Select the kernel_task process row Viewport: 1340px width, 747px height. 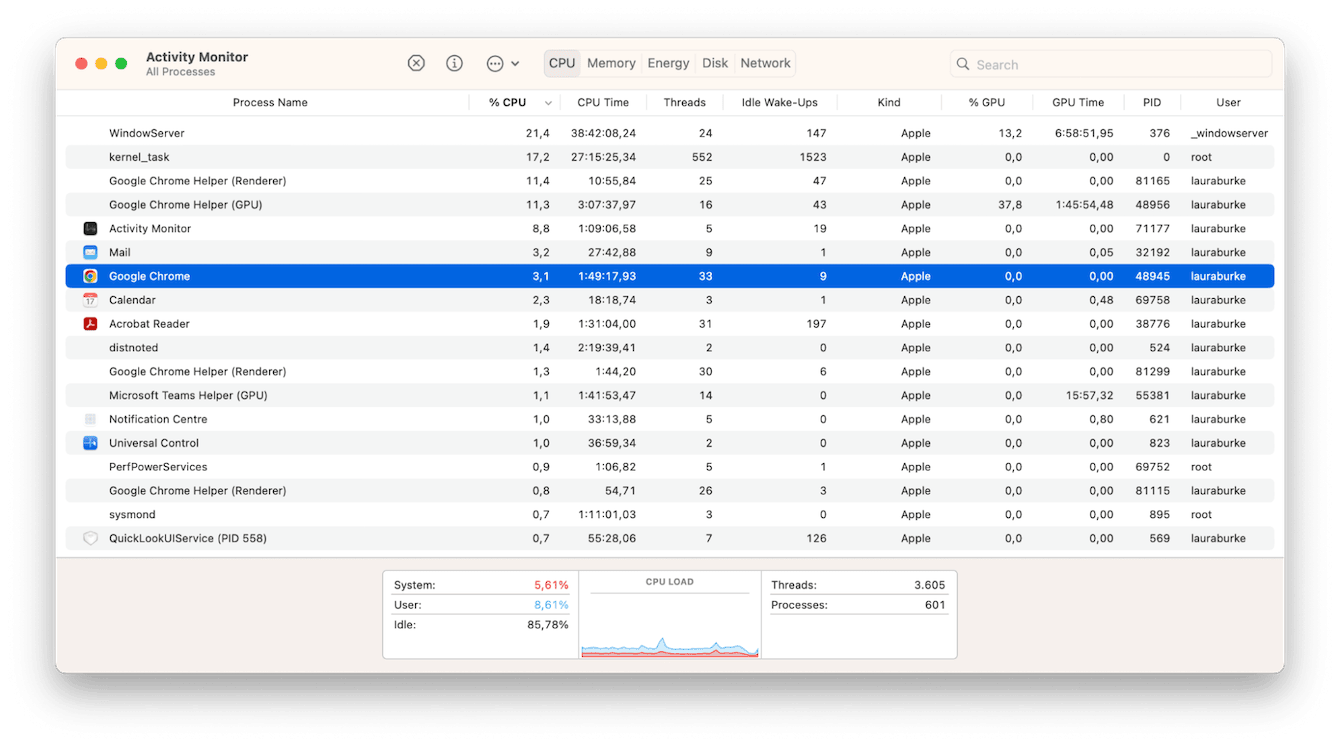coord(400,156)
